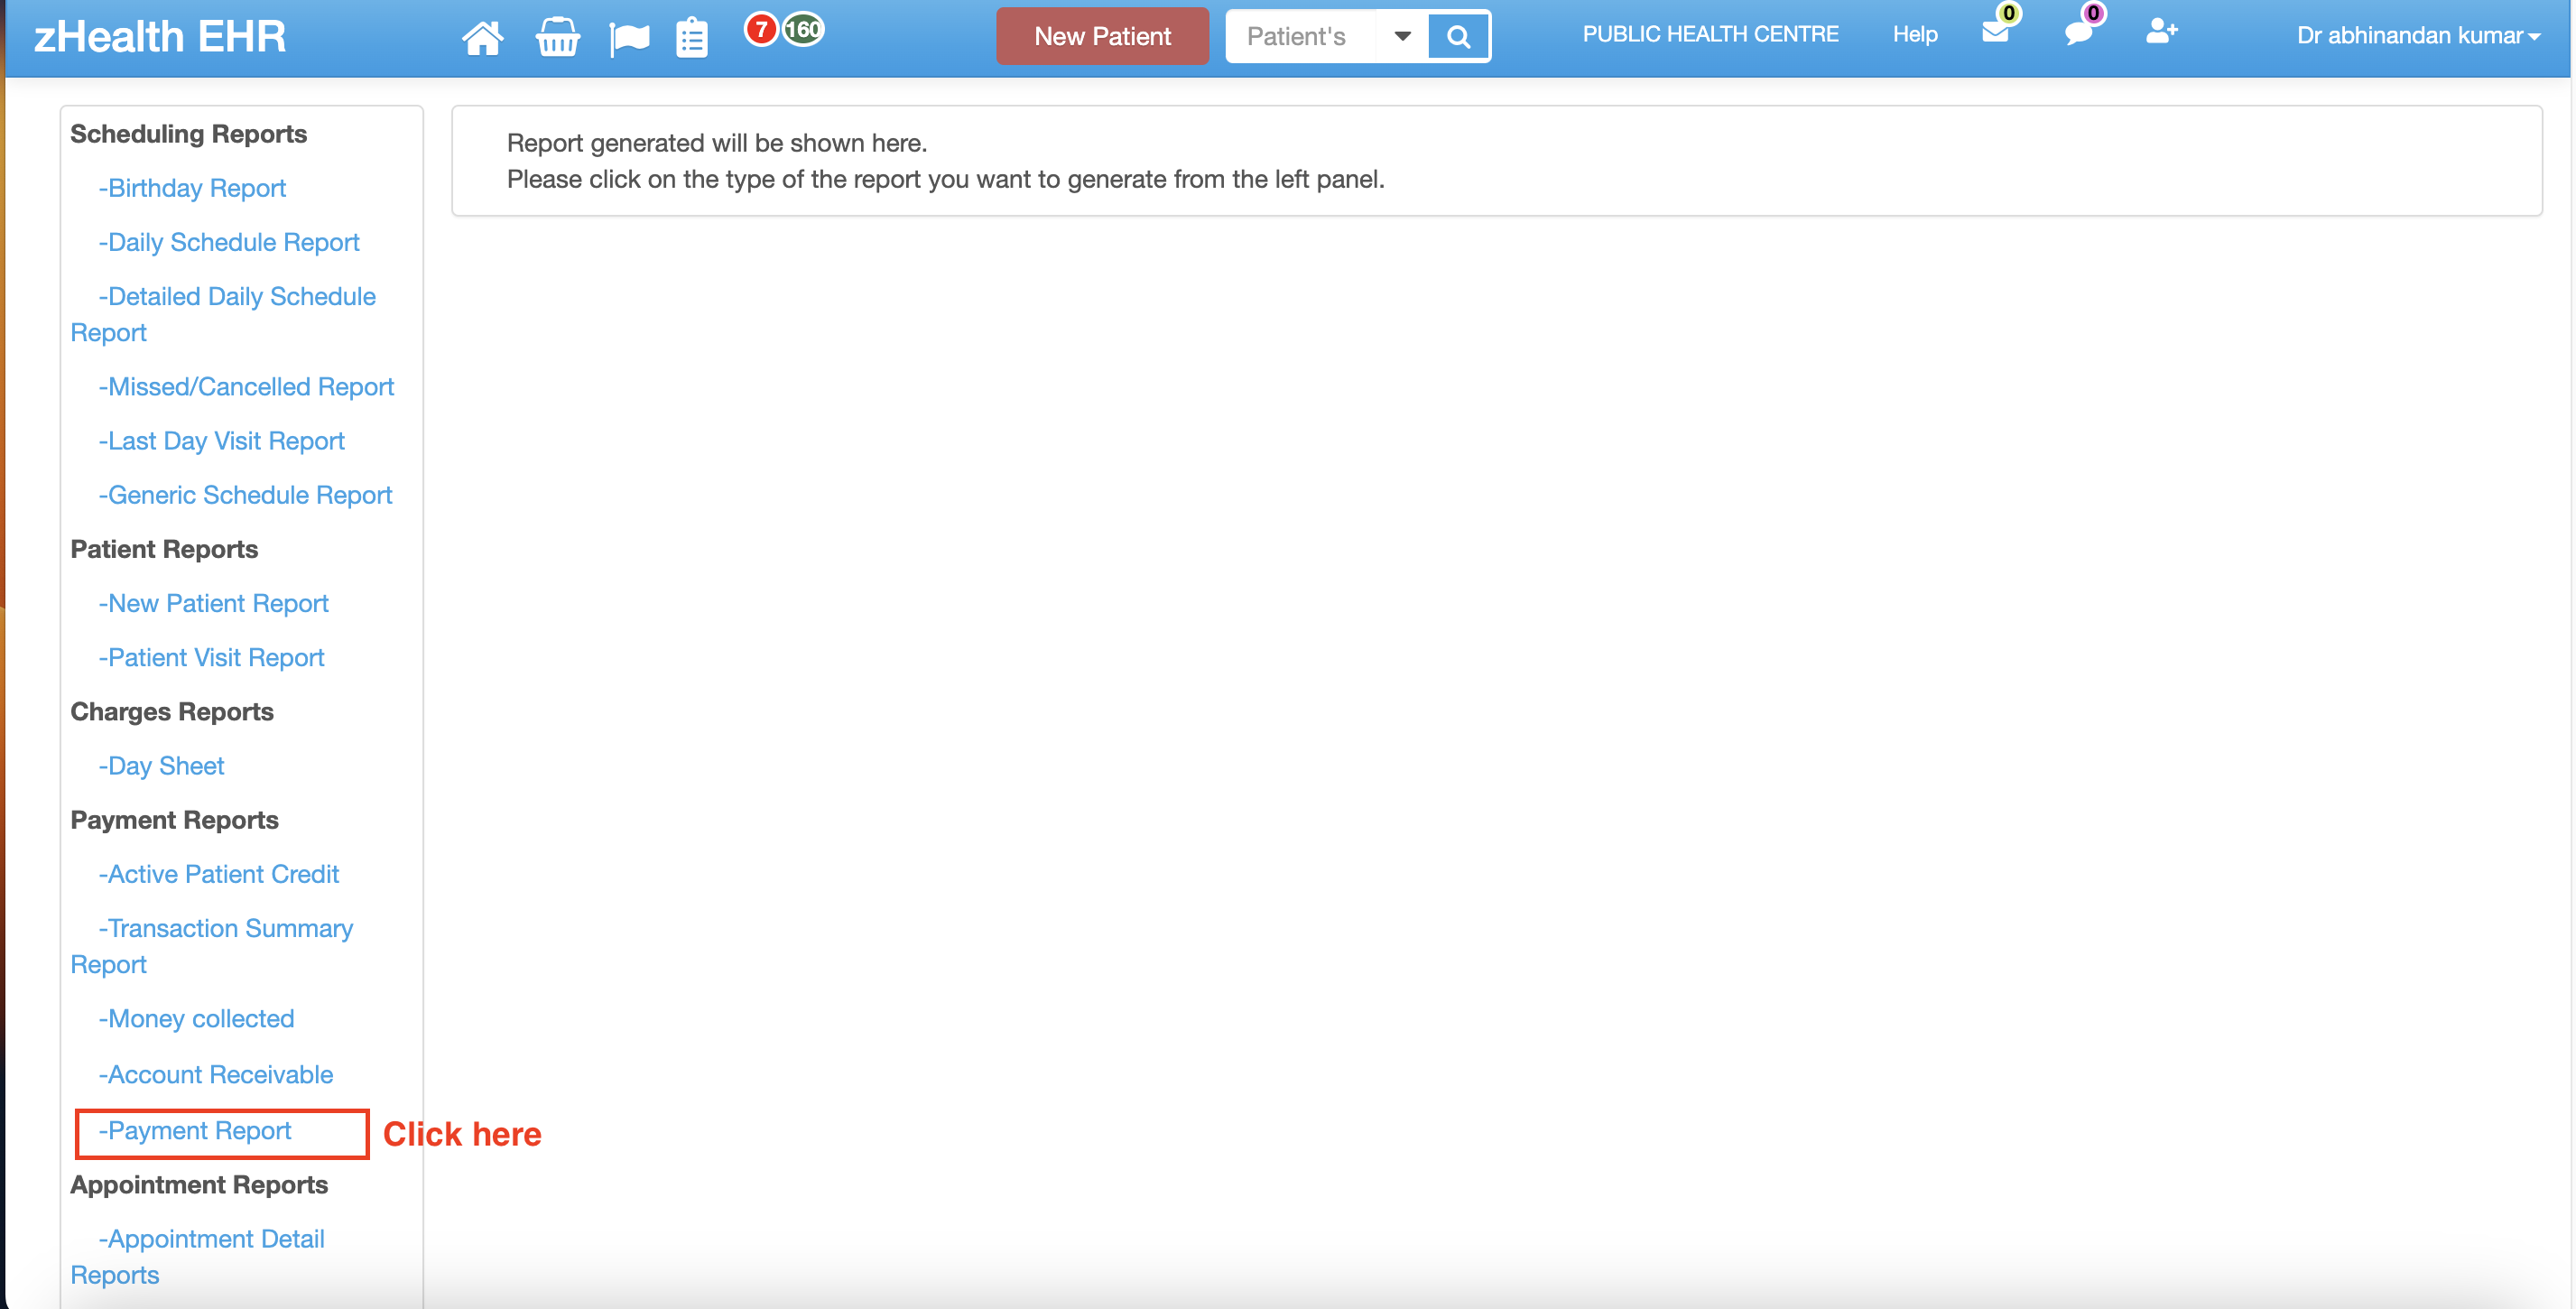The image size is (2576, 1309).
Task: Click the Scheduling Reports heading
Action: [x=188, y=134]
